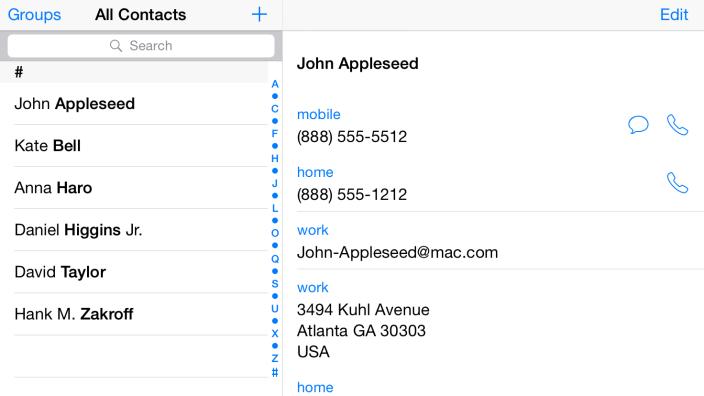704x396 pixels.
Task: Jump to letter Z in index
Action: point(275,358)
